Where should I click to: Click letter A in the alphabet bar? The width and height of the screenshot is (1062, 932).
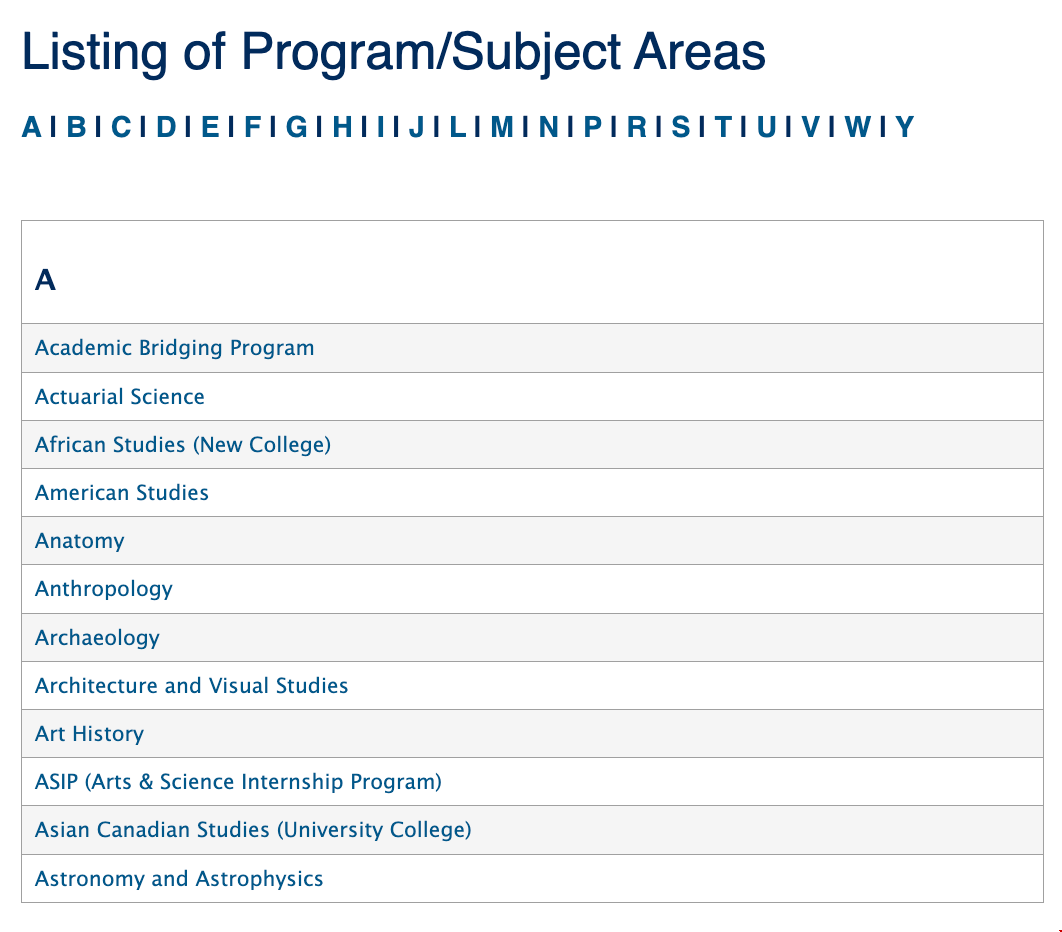[30, 128]
